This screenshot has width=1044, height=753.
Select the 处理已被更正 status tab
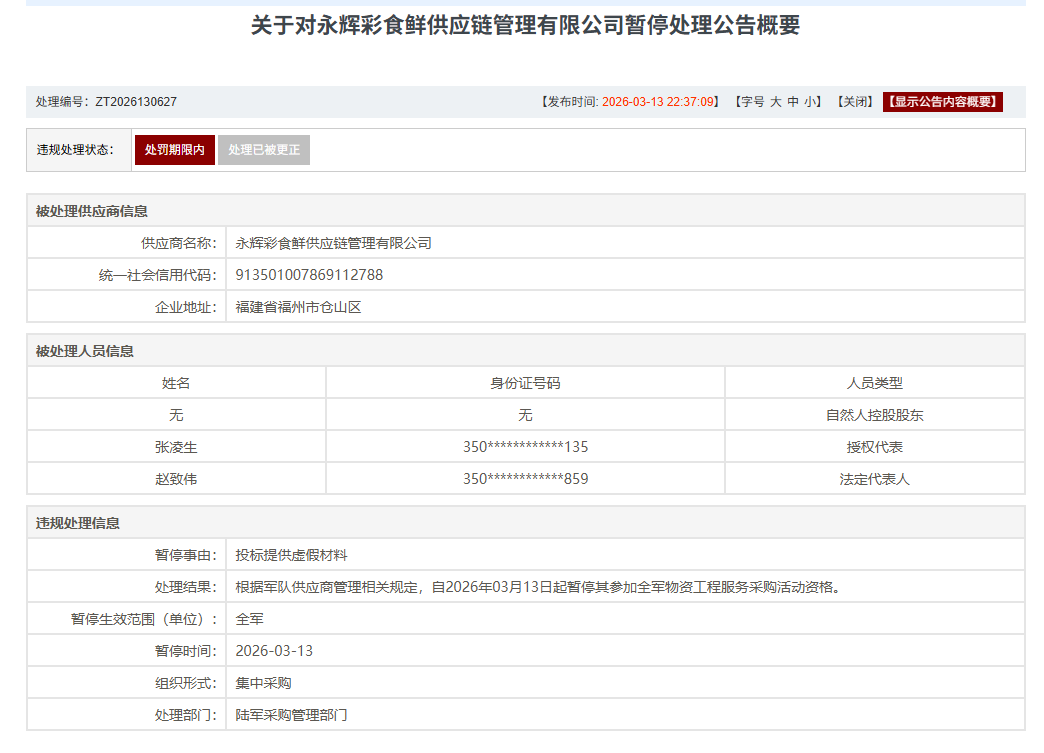(264, 150)
